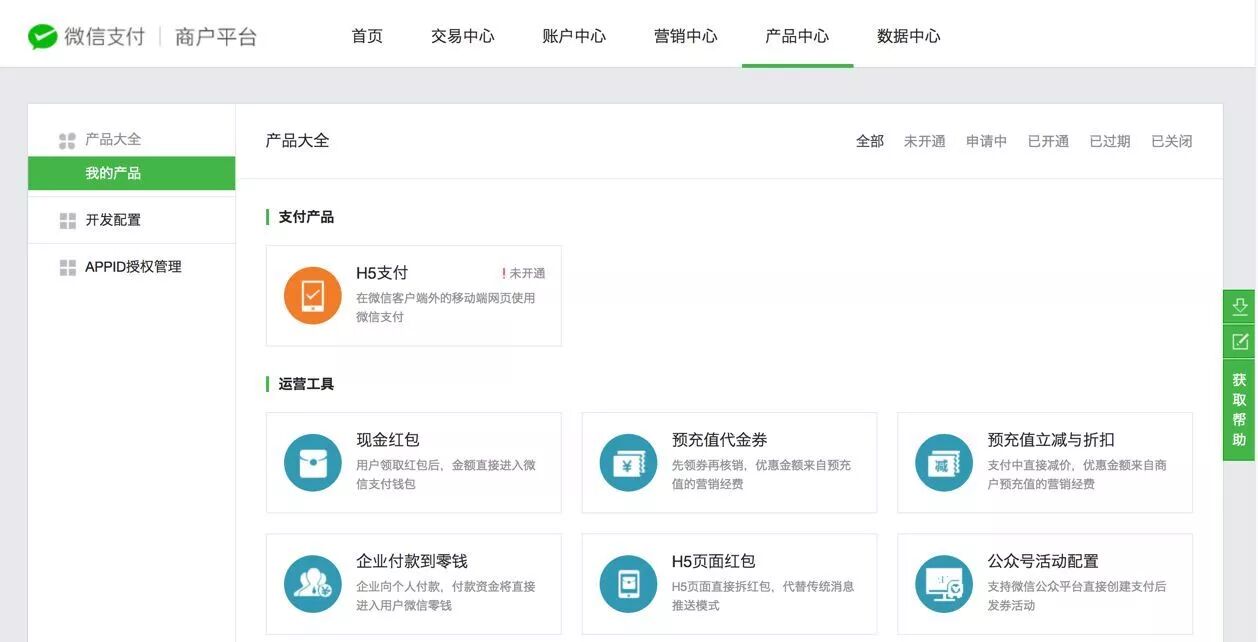Viewport: 1258px width, 642px height.
Task: Expand the 开发配置 sidebar section
Action: pyautogui.click(x=115, y=219)
